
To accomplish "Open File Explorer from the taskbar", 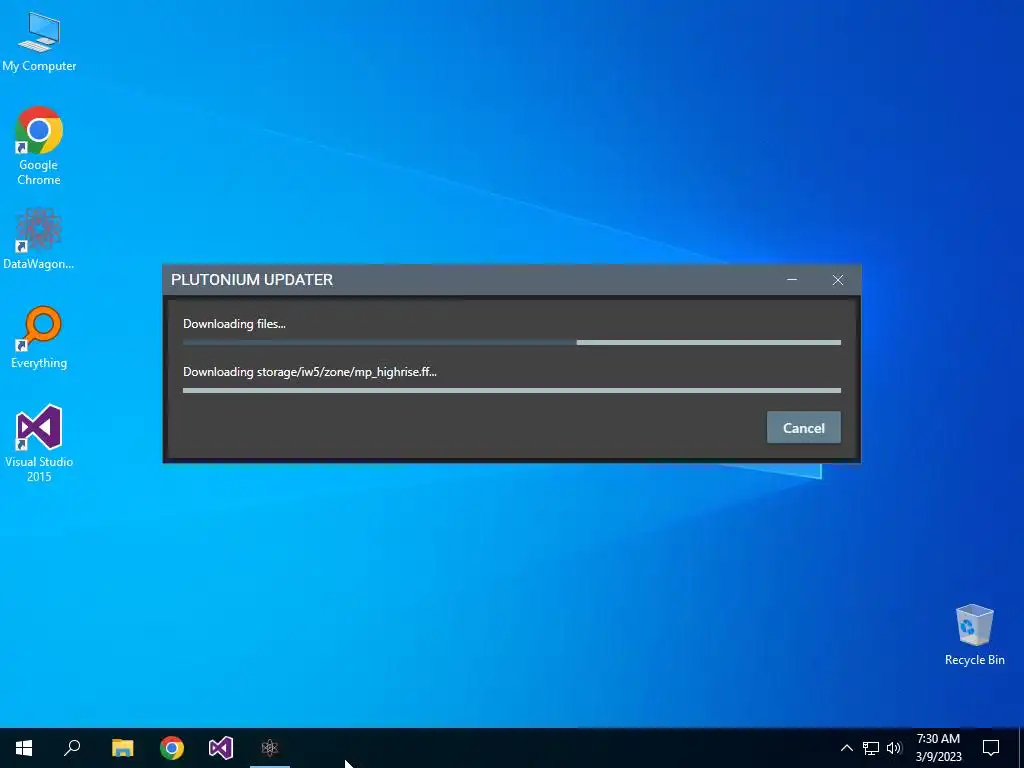I will click(x=122, y=748).
